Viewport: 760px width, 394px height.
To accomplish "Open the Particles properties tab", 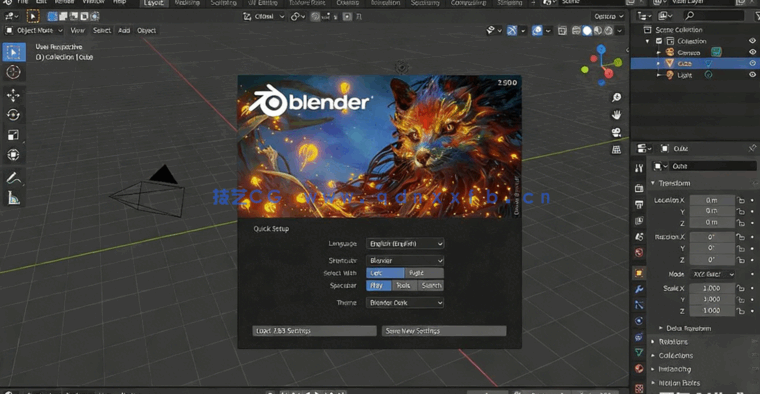I will pyautogui.click(x=639, y=305).
